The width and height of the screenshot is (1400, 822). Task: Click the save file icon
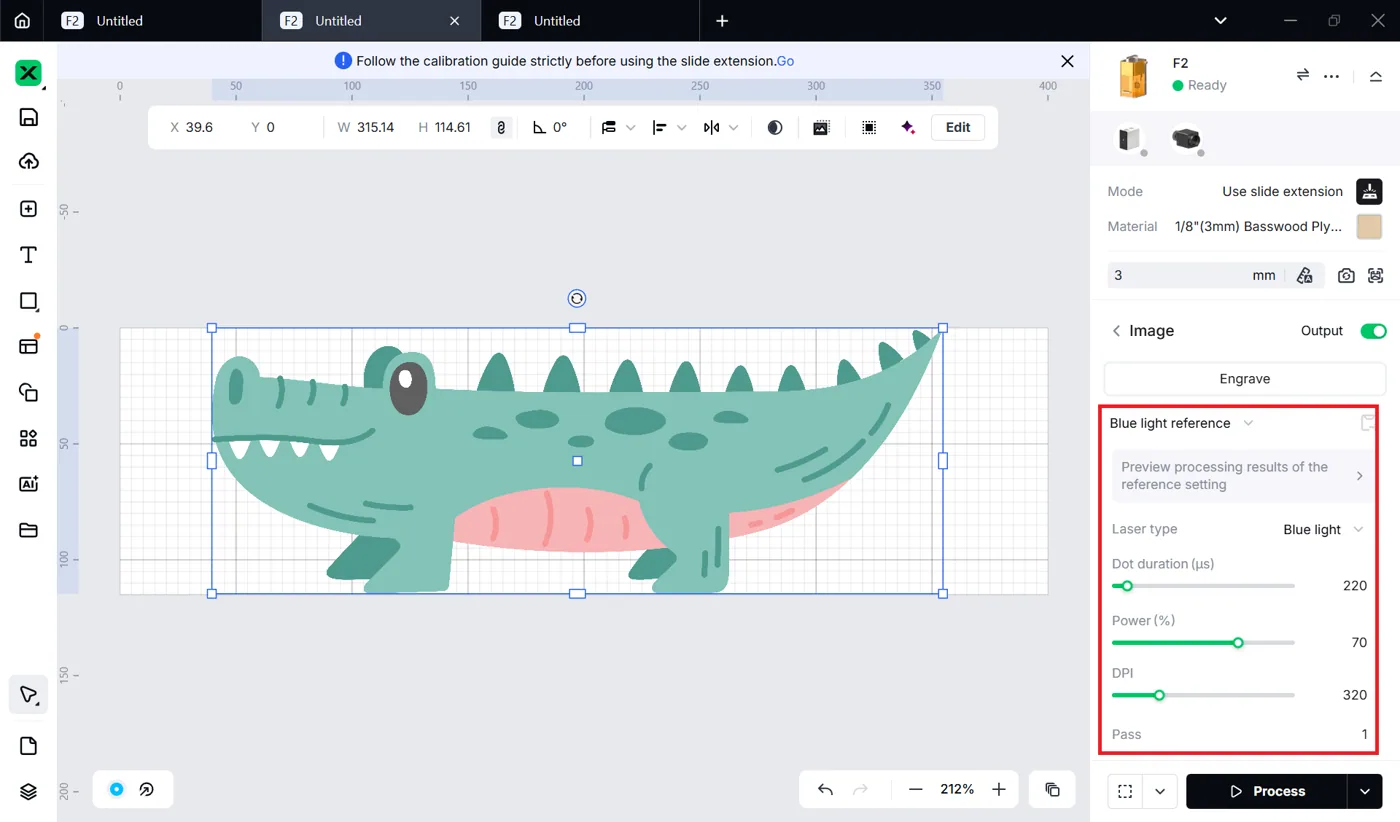pos(29,117)
